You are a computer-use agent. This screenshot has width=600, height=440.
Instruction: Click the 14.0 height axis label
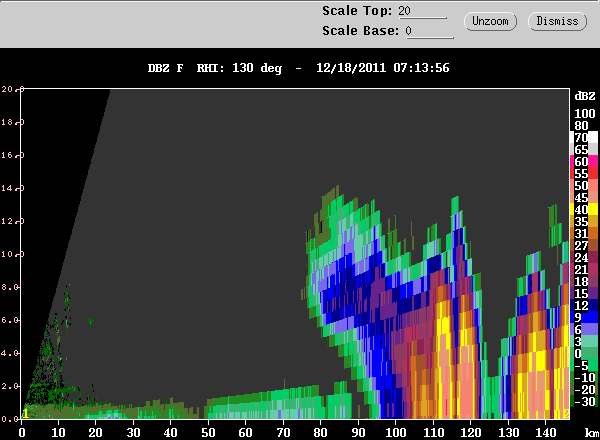pyautogui.click(x=12, y=188)
